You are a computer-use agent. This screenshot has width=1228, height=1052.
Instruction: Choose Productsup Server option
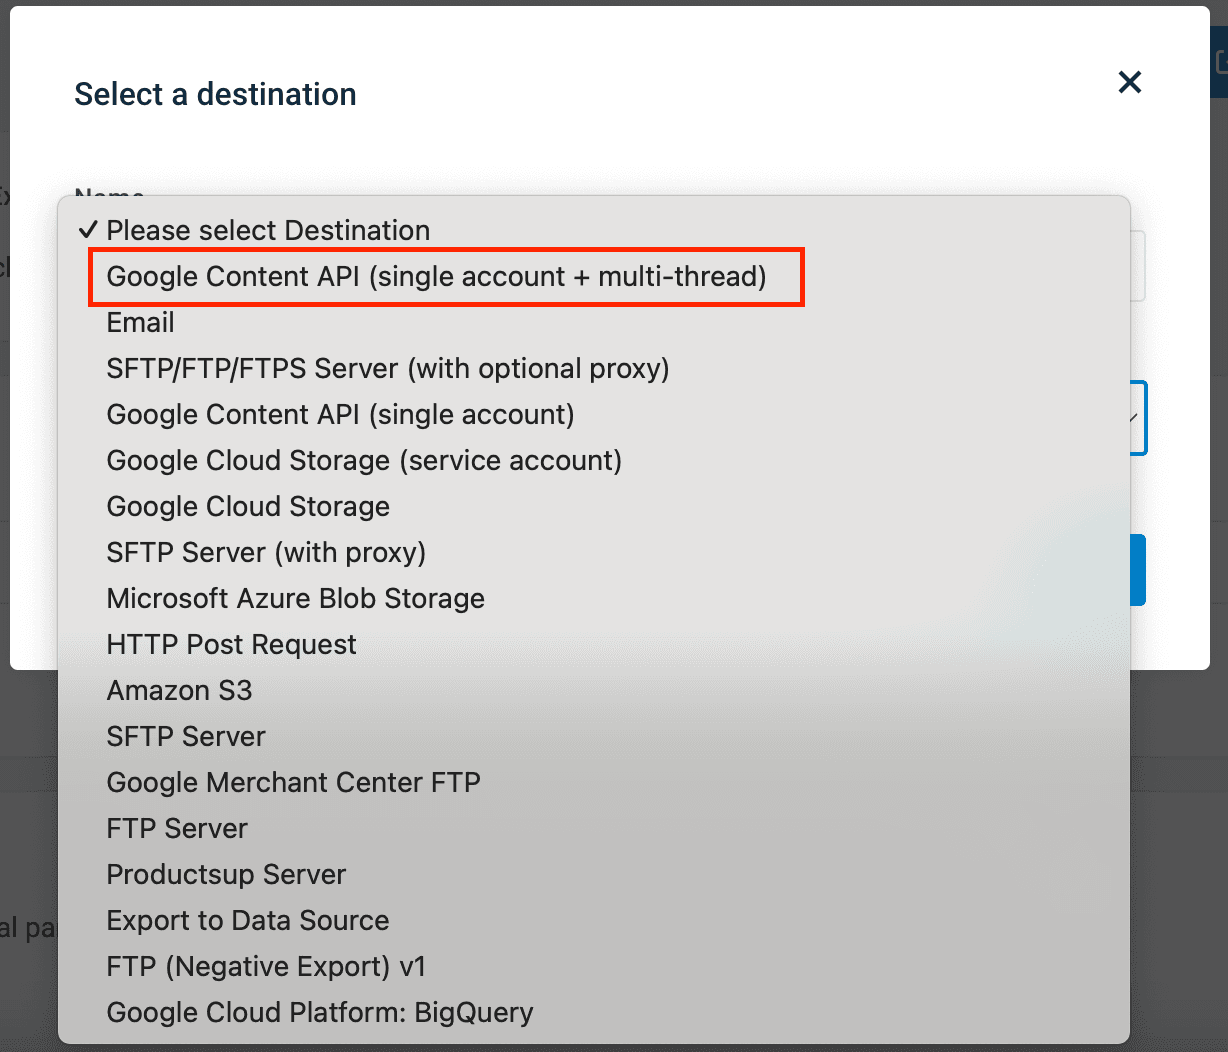click(x=226, y=875)
